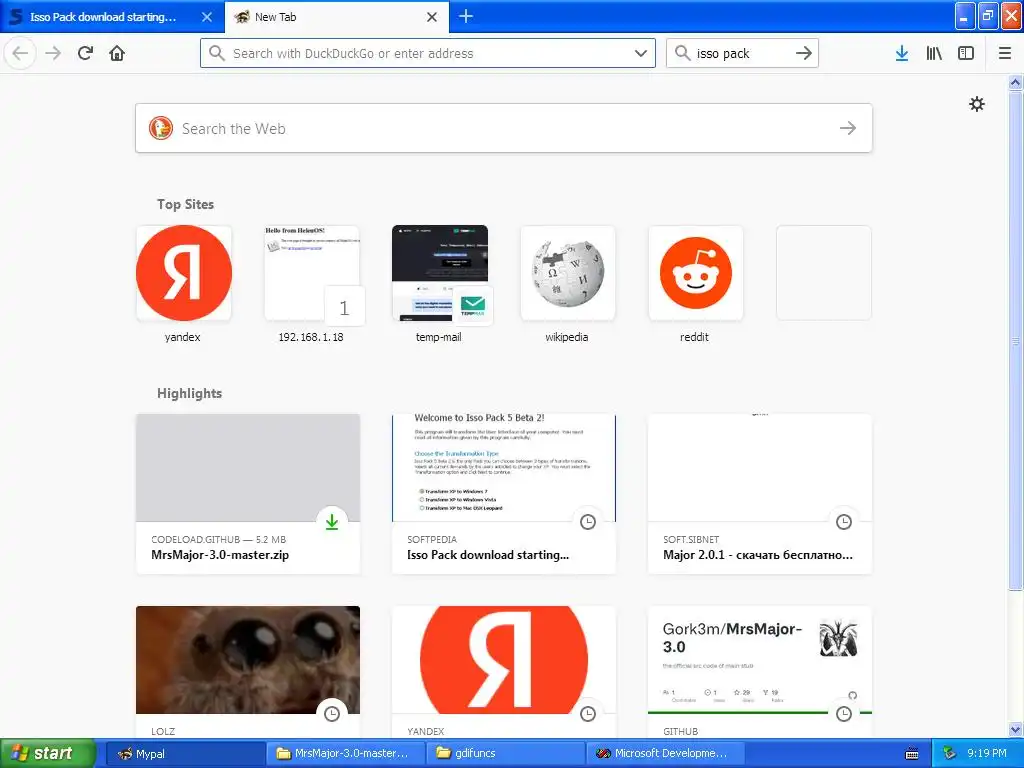Go back using the back arrow

[20, 53]
